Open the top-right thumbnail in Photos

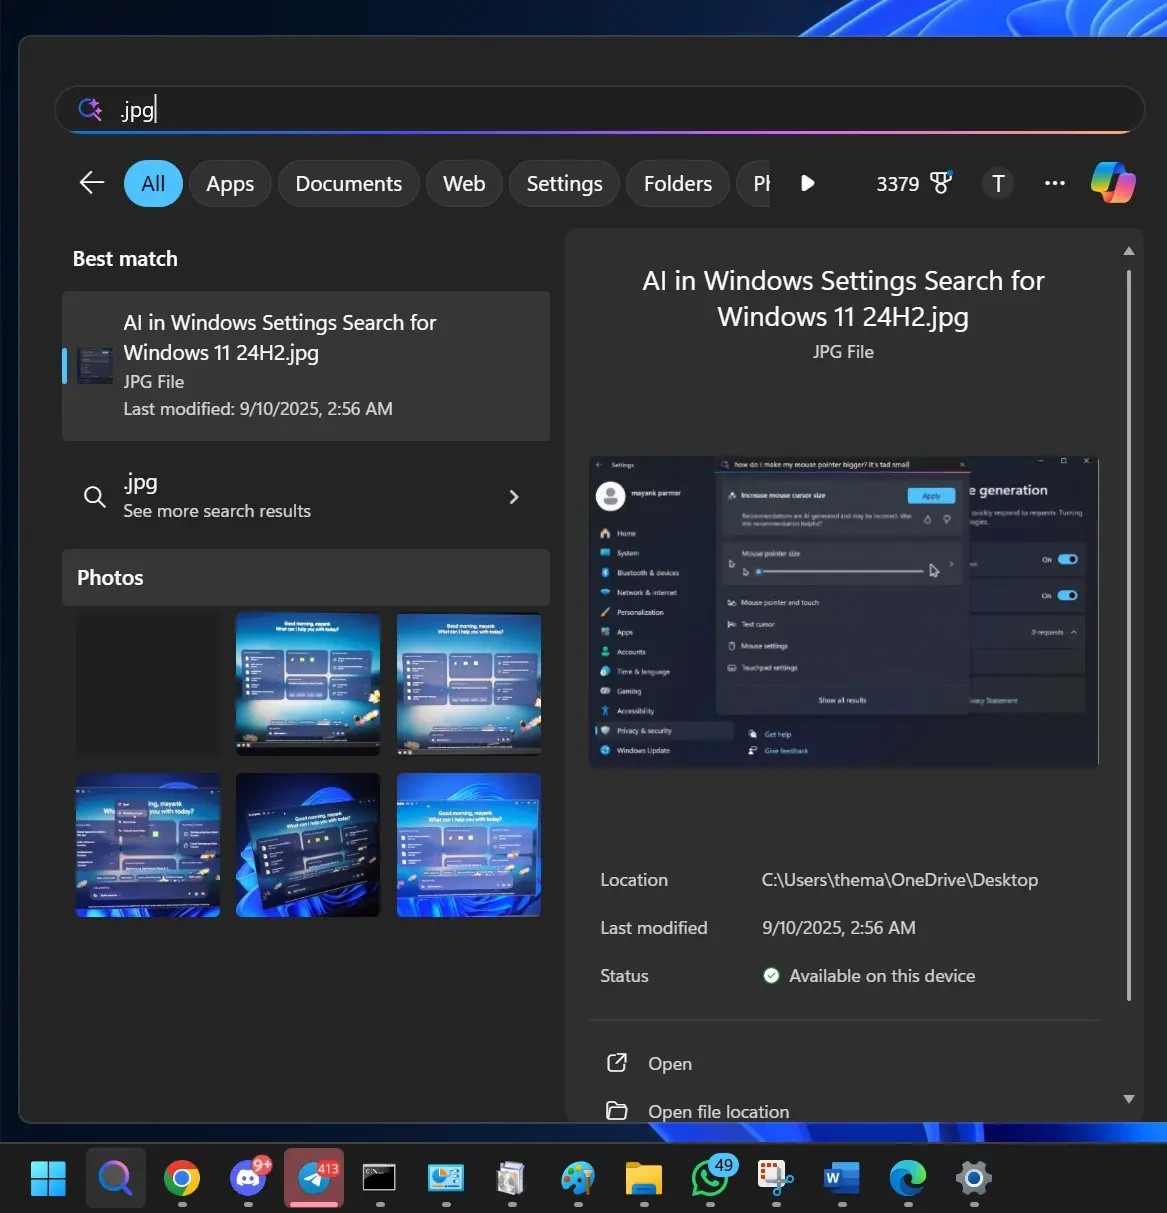(468, 684)
